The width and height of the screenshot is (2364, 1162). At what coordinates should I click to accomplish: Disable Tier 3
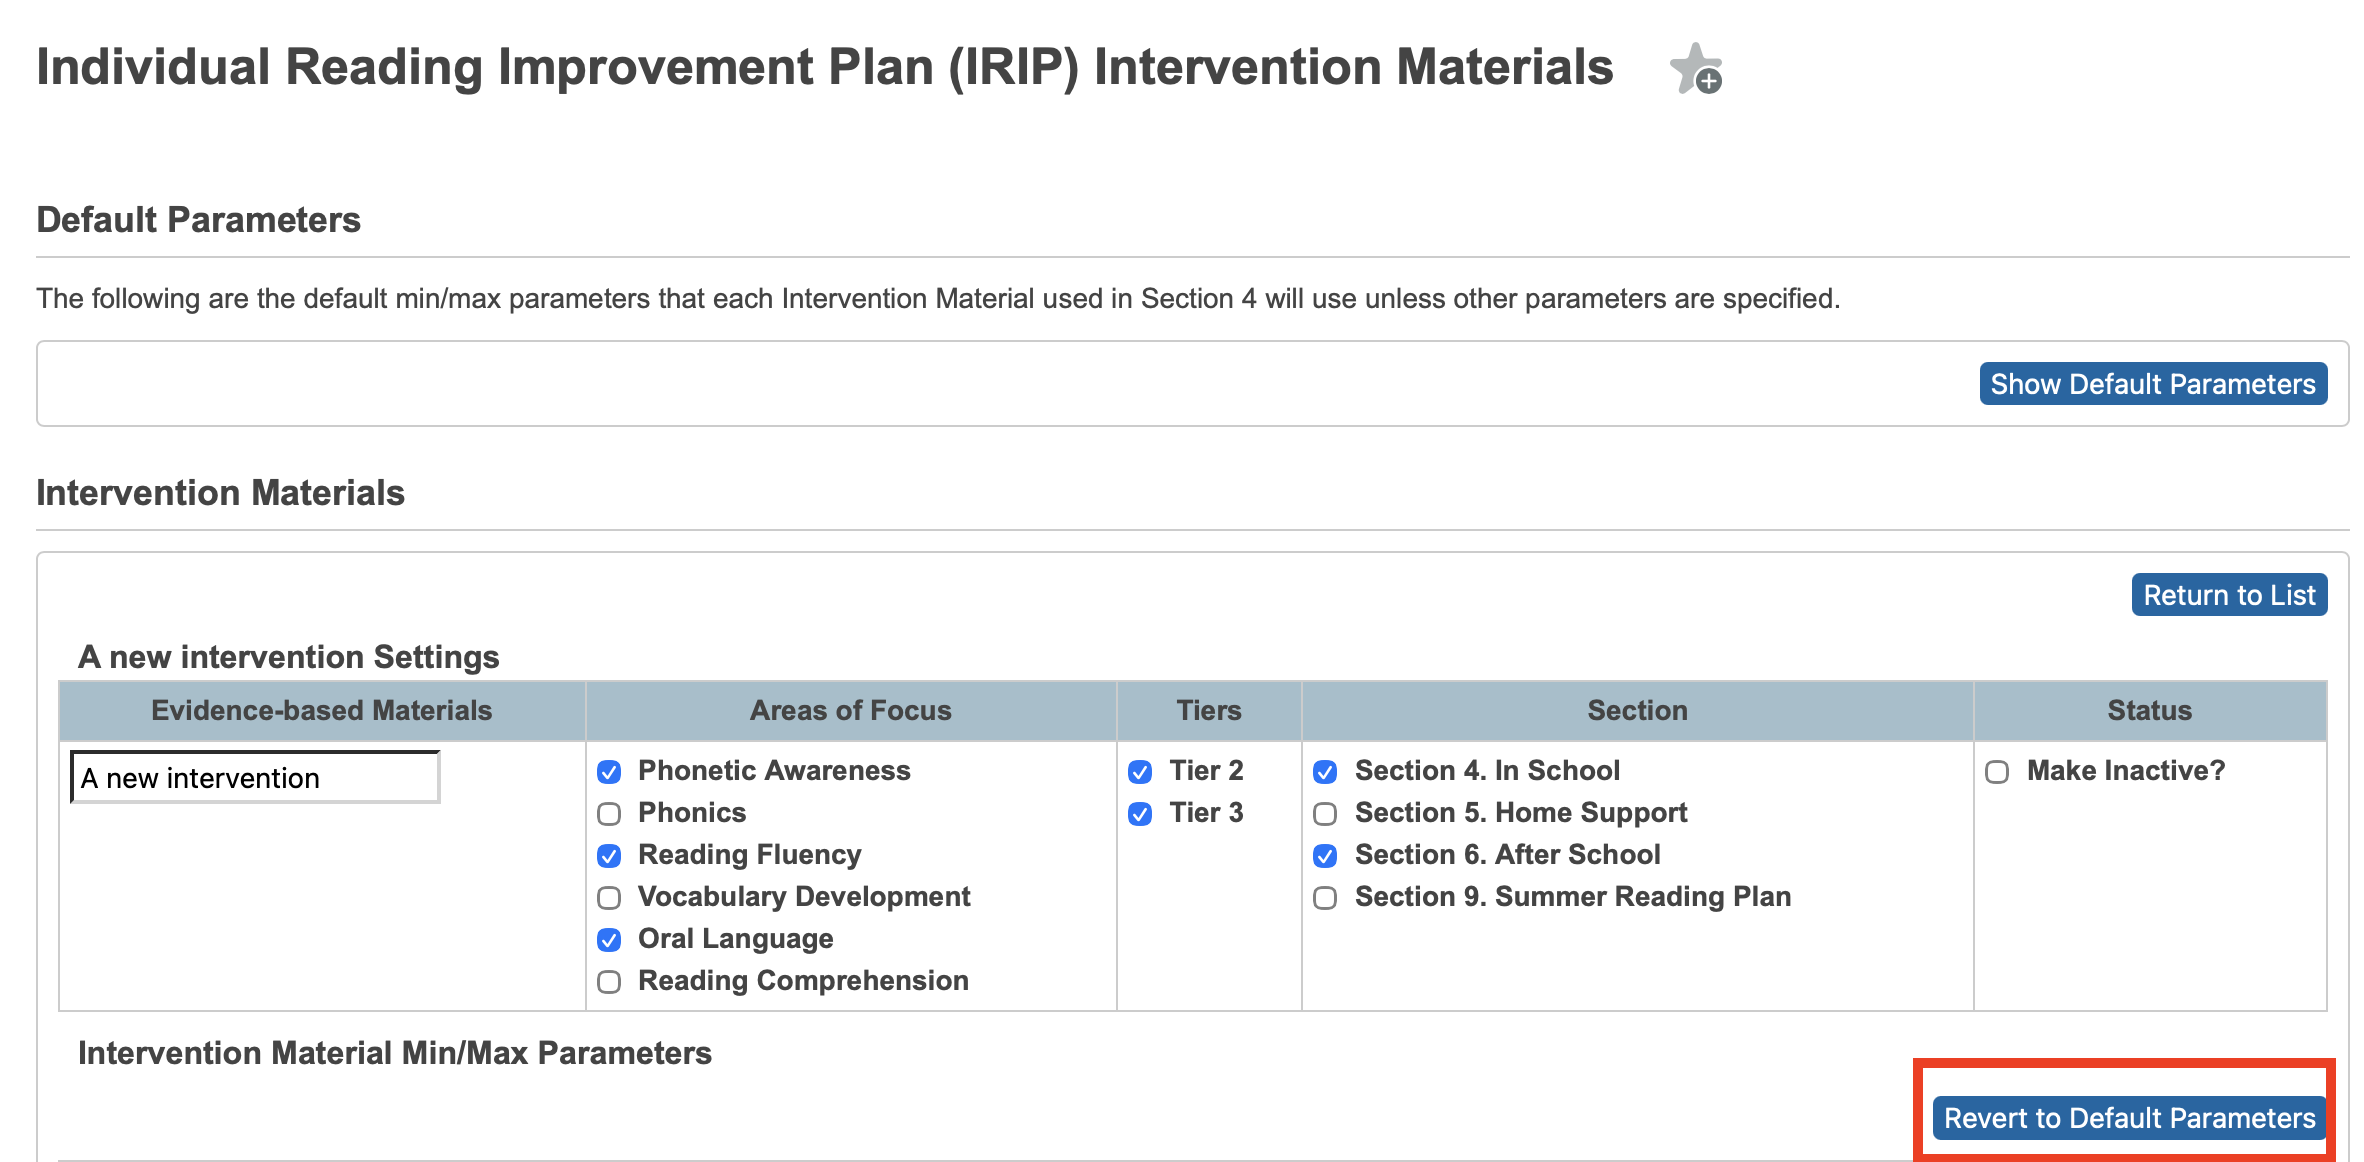pos(1143,813)
